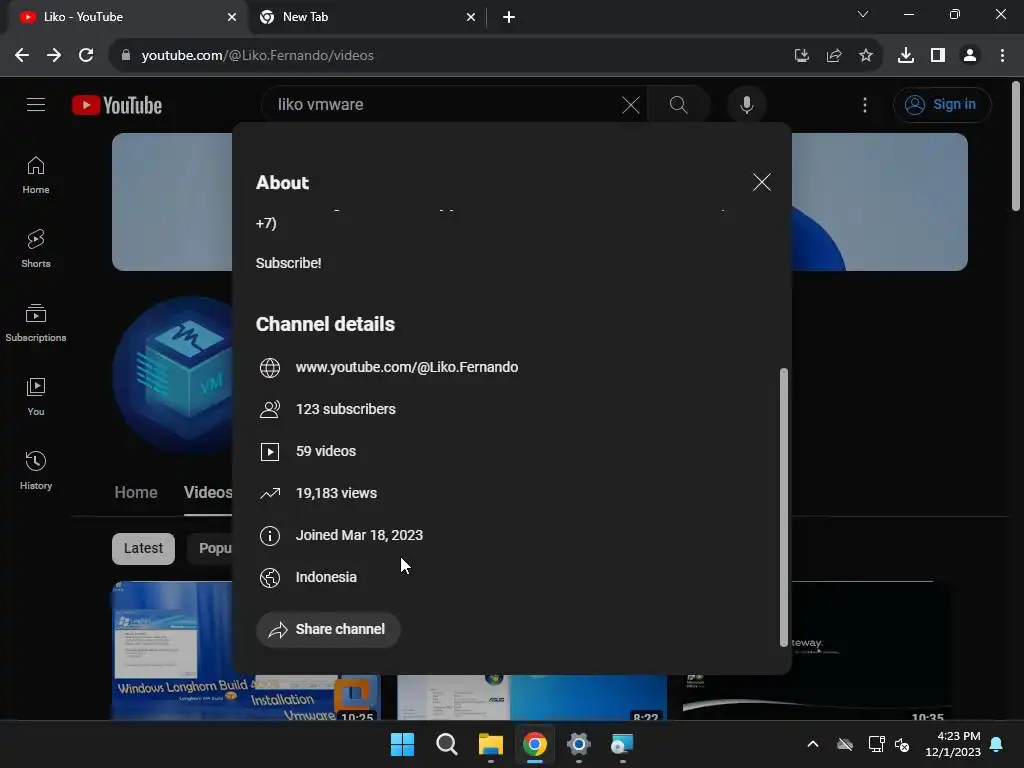The height and width of the screenshot is (768, 1024).
Task: Click the address bar URL
Action: (257, 56)
